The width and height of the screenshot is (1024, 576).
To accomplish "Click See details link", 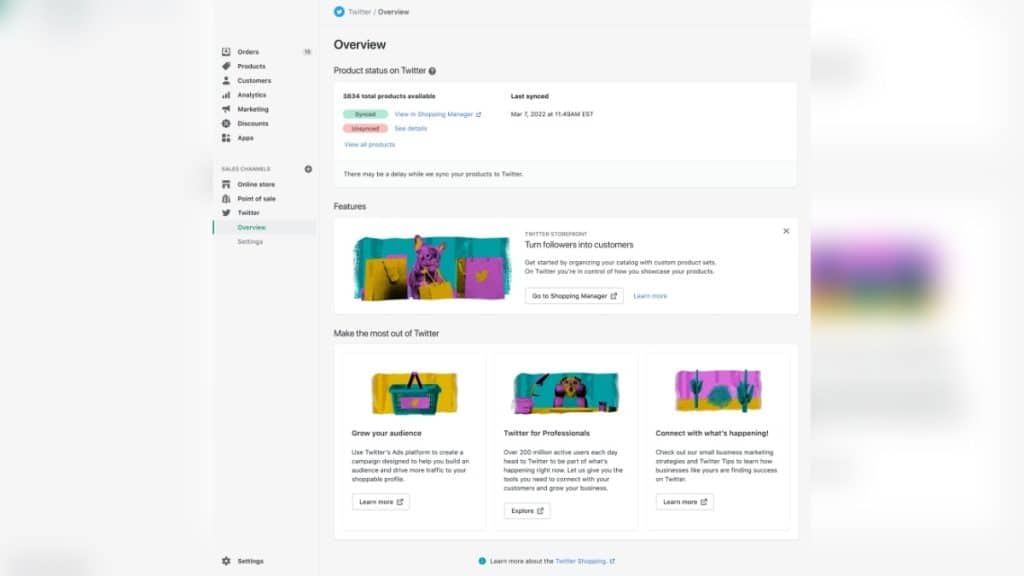I will pos(411,129).
